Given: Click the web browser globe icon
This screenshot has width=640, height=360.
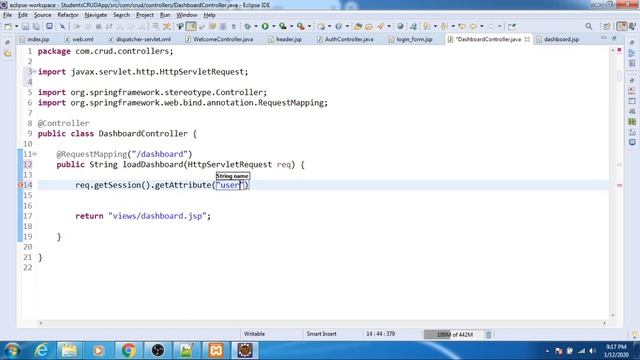Looking at the screenshot, I should point(400,26).
